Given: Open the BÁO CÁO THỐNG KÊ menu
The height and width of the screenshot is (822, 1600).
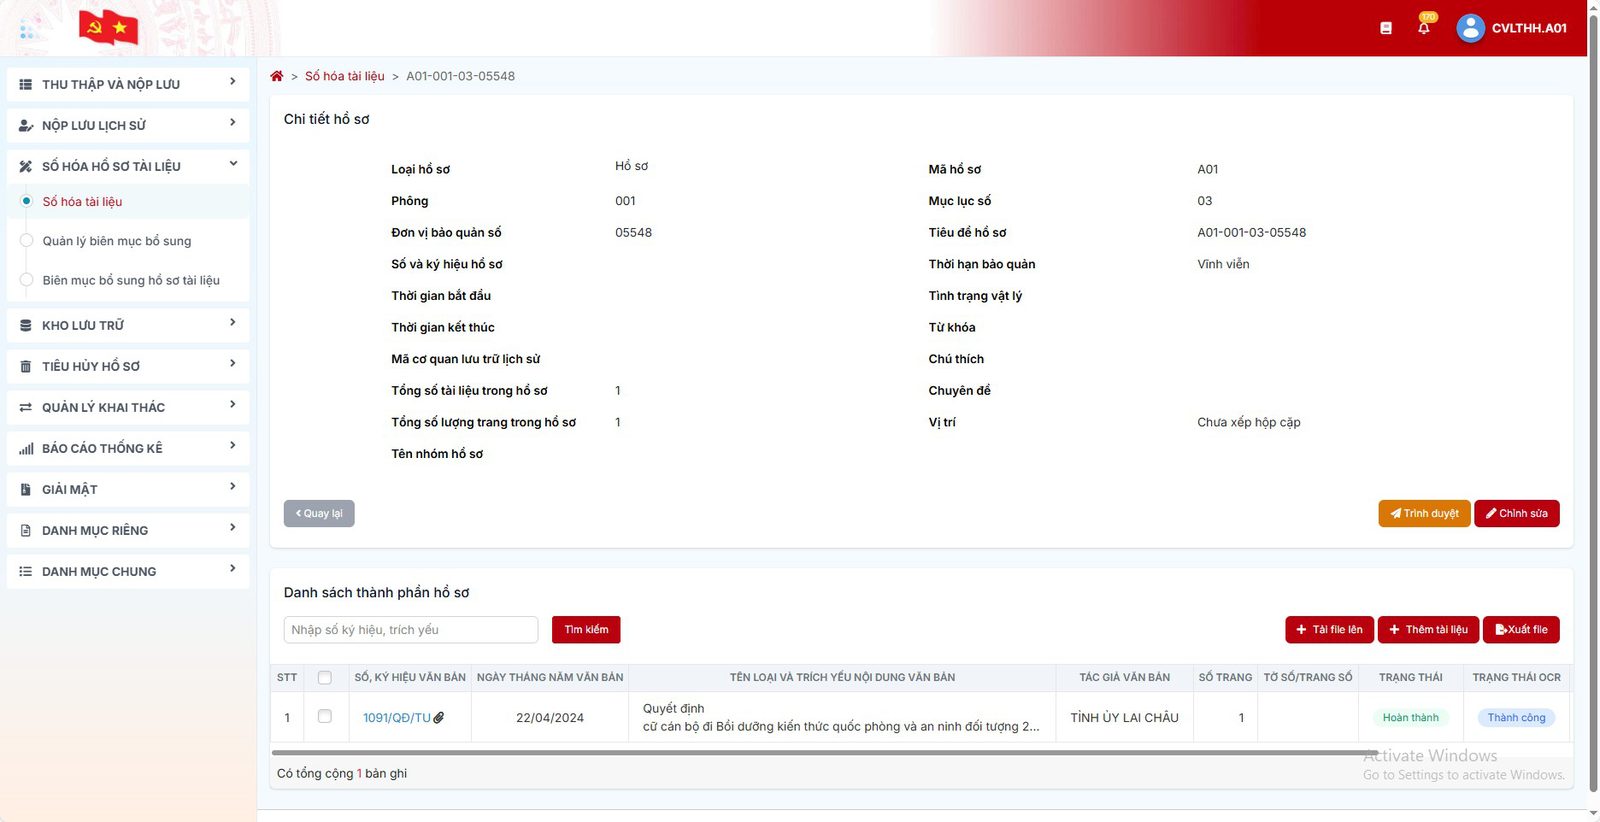Looking at the screenshot, I should [x=128, y=449].
